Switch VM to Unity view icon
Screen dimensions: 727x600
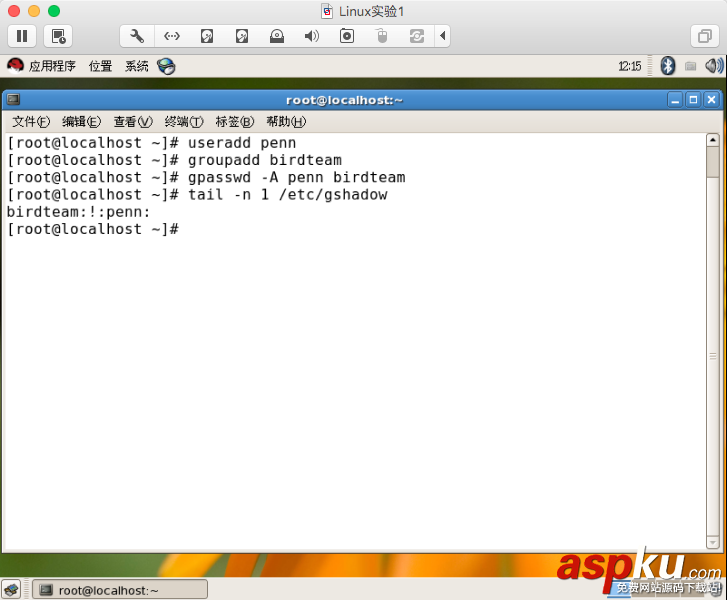[x=705, y=36]
